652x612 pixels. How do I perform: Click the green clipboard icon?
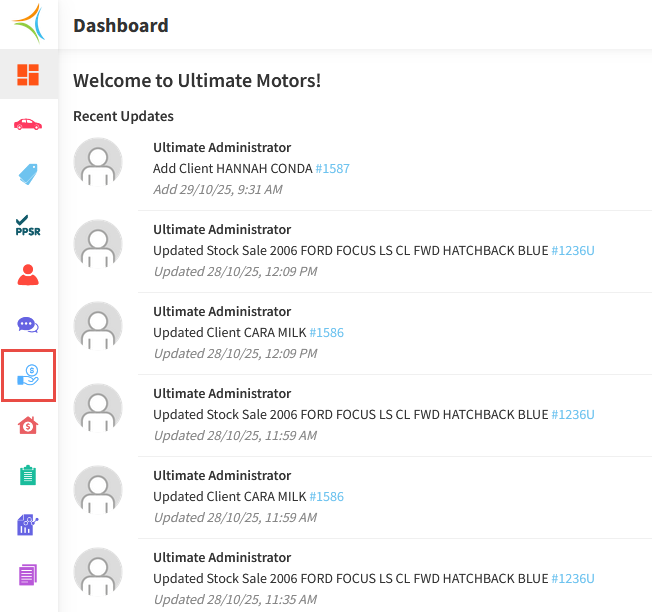(28, 475)
